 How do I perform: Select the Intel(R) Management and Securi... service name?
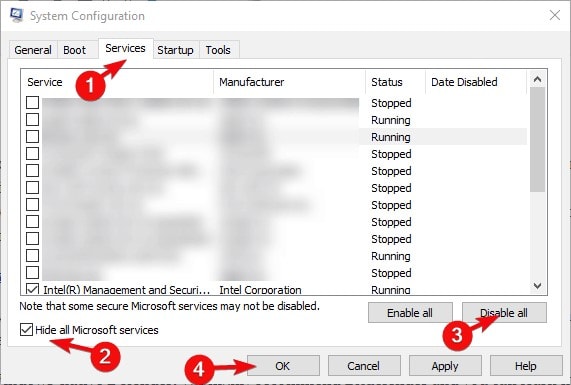point(127,290)
